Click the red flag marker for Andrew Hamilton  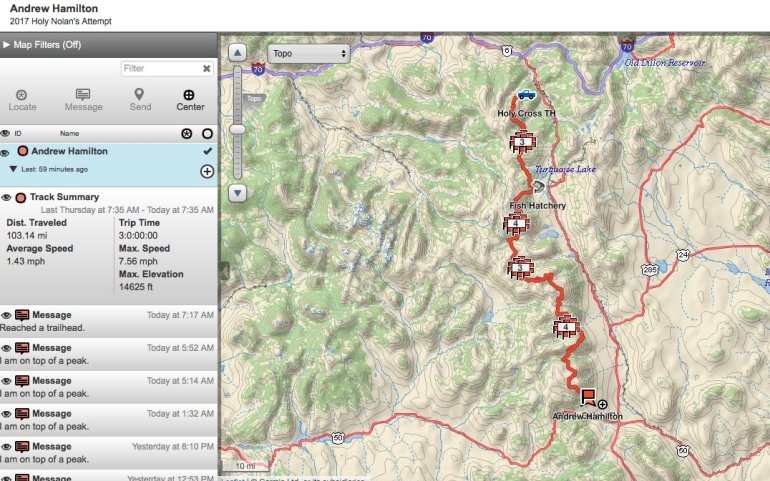point(588,396)
